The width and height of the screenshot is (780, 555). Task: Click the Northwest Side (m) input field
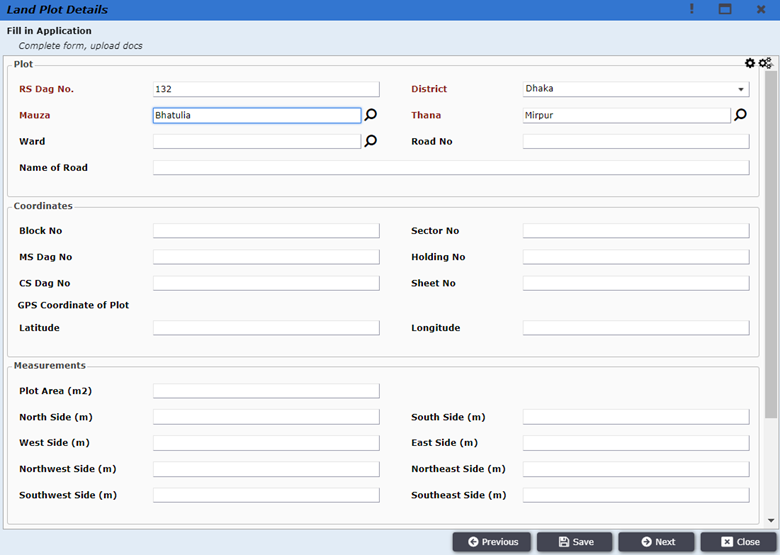[266, 469]
